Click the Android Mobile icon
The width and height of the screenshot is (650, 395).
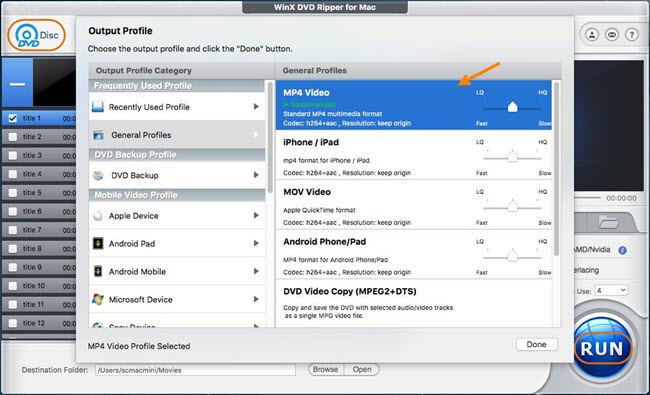(x=98, y=271)
